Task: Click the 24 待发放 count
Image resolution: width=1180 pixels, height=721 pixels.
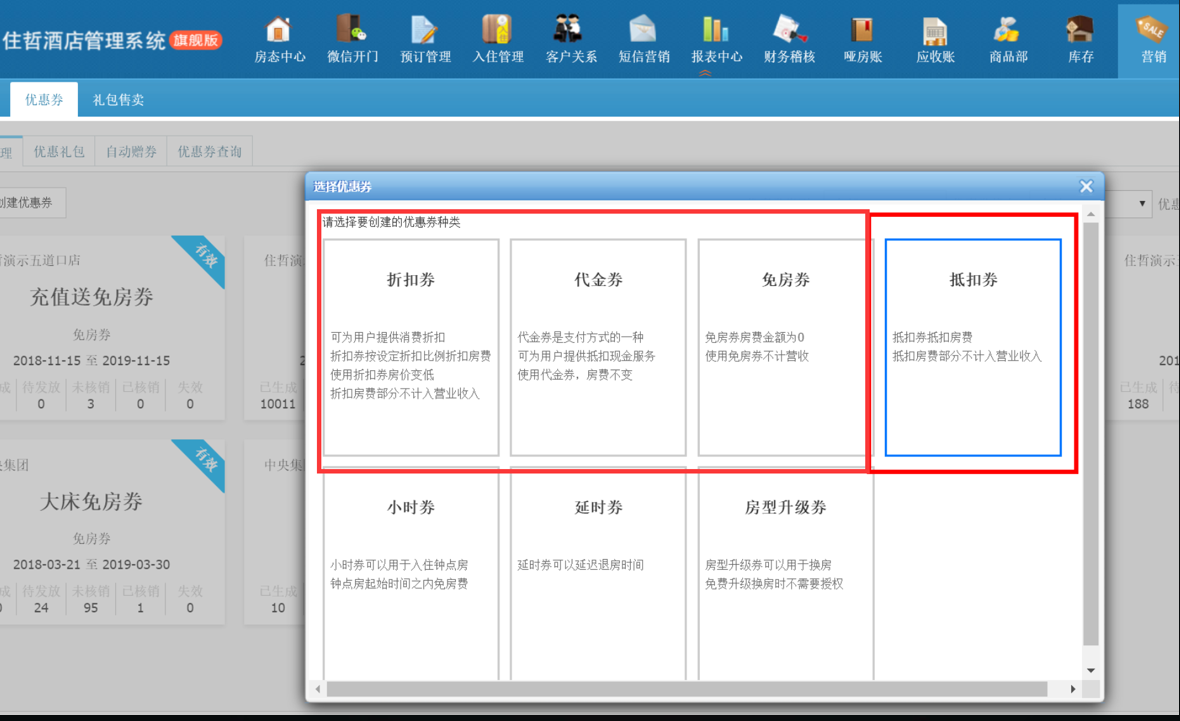Action: pos(41,608)
